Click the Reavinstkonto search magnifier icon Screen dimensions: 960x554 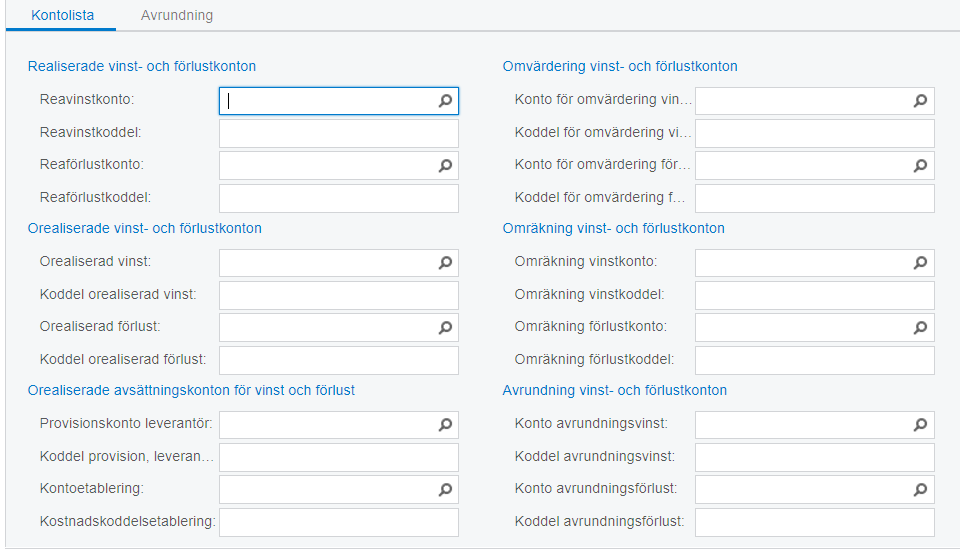tap(446, 101)
